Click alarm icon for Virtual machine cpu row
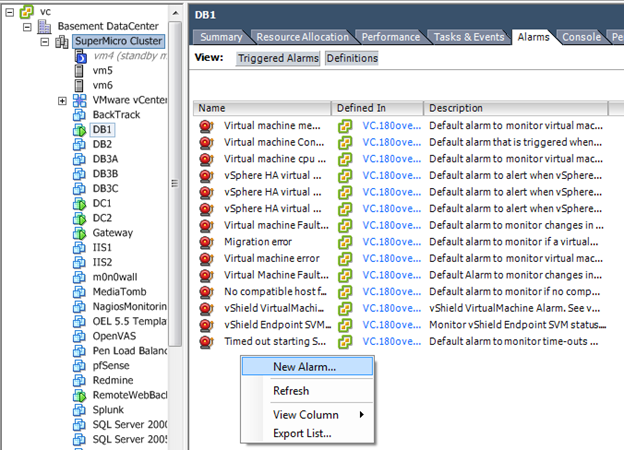Viewport: 624px width, 450px height. [206, 159]
